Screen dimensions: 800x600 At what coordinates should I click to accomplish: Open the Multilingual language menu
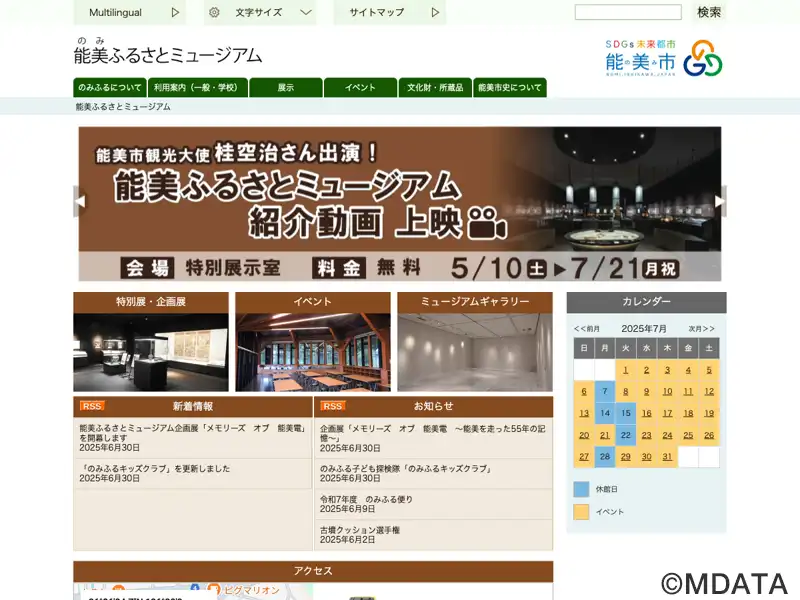(x=130, y=12)
